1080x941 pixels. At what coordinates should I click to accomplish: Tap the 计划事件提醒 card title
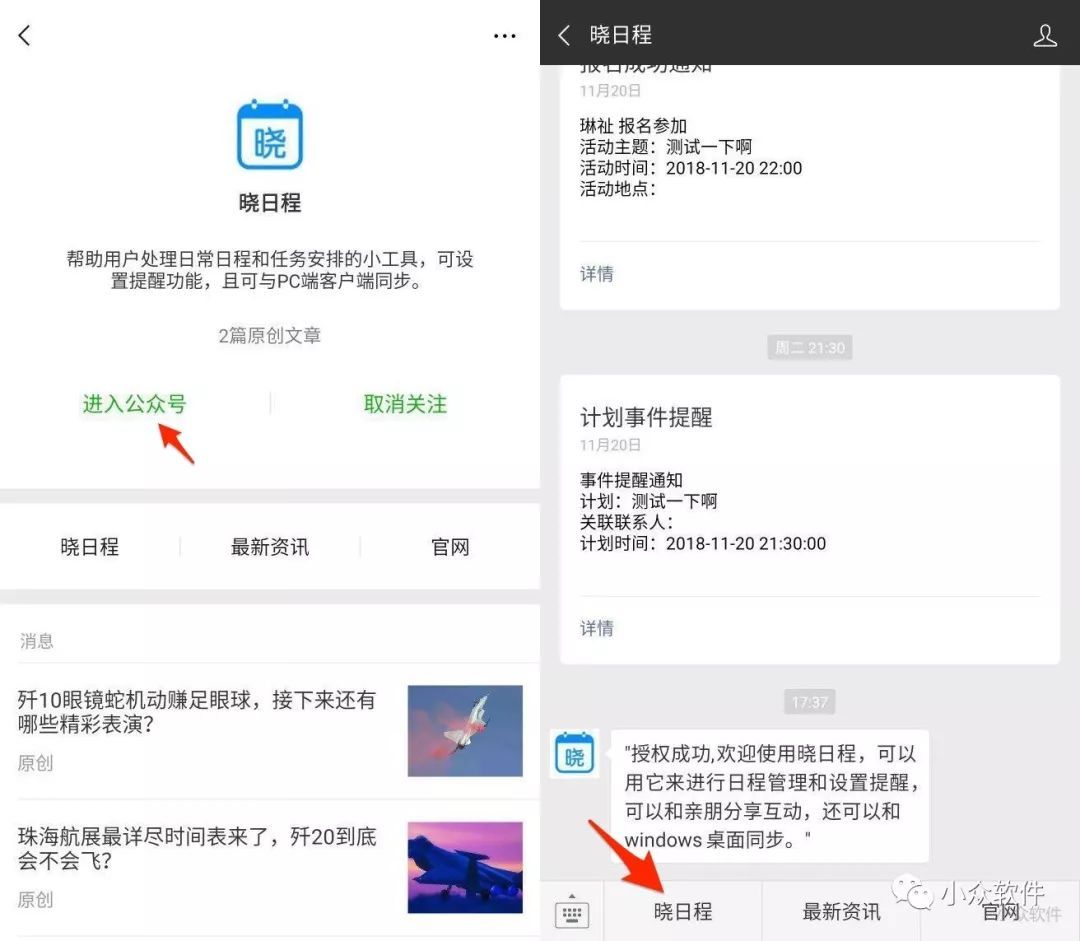[645, 417]
